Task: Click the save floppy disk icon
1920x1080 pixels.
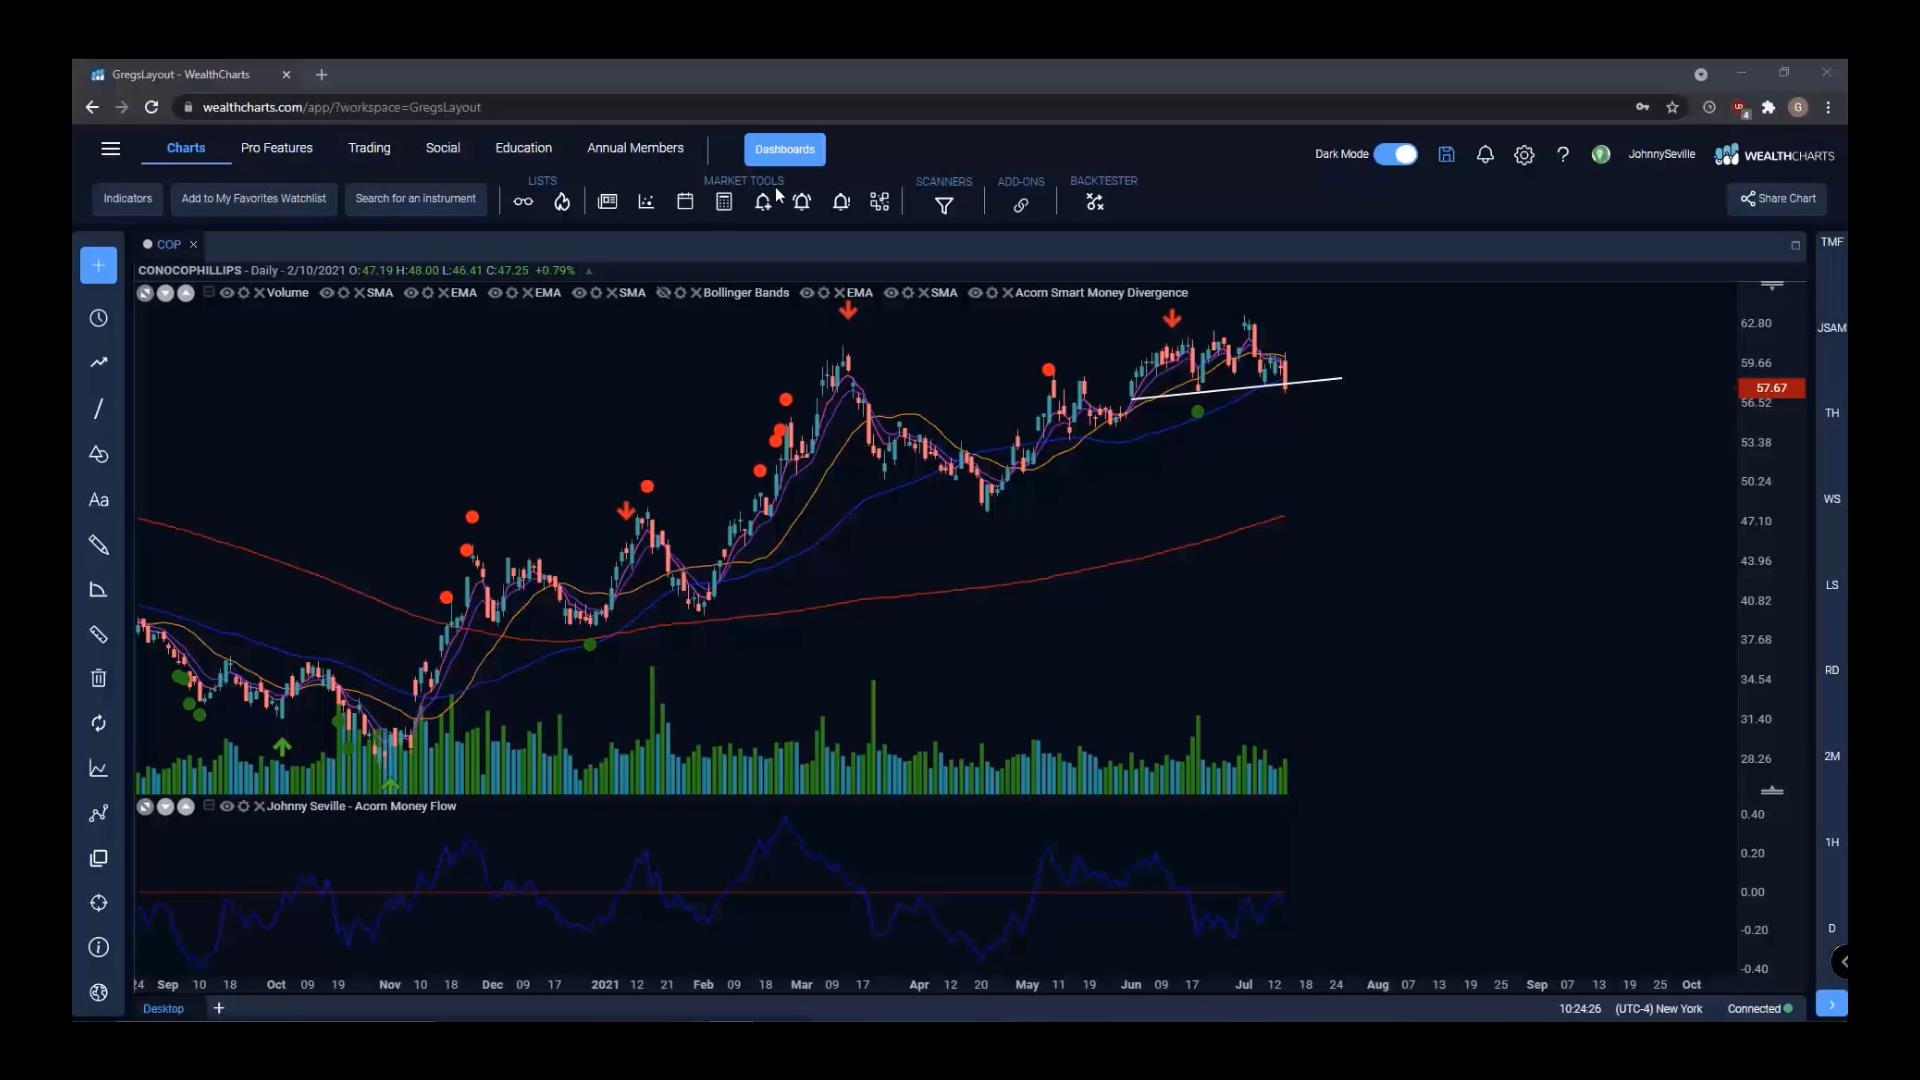Action: 1446,154
